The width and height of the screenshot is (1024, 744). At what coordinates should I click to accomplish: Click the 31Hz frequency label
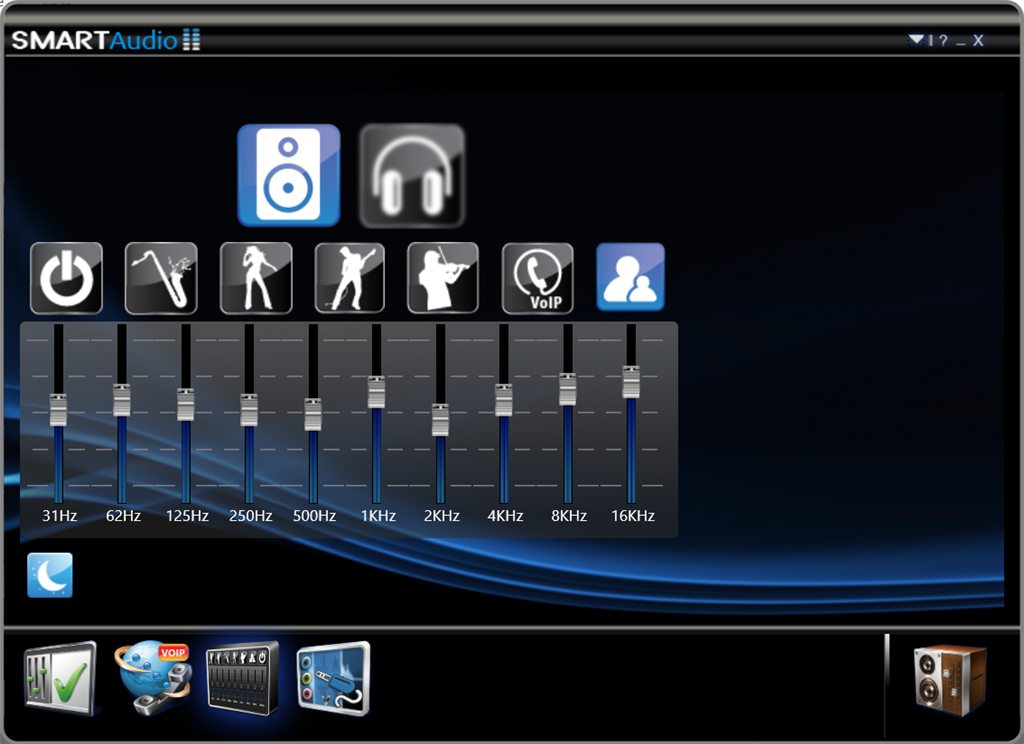(x=59, y=515)
